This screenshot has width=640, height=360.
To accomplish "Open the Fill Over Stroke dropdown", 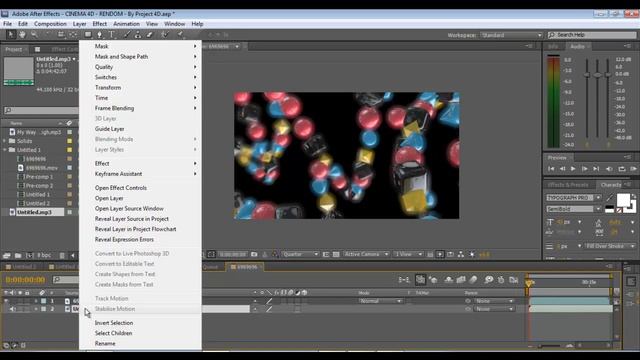I will [610, 246].
